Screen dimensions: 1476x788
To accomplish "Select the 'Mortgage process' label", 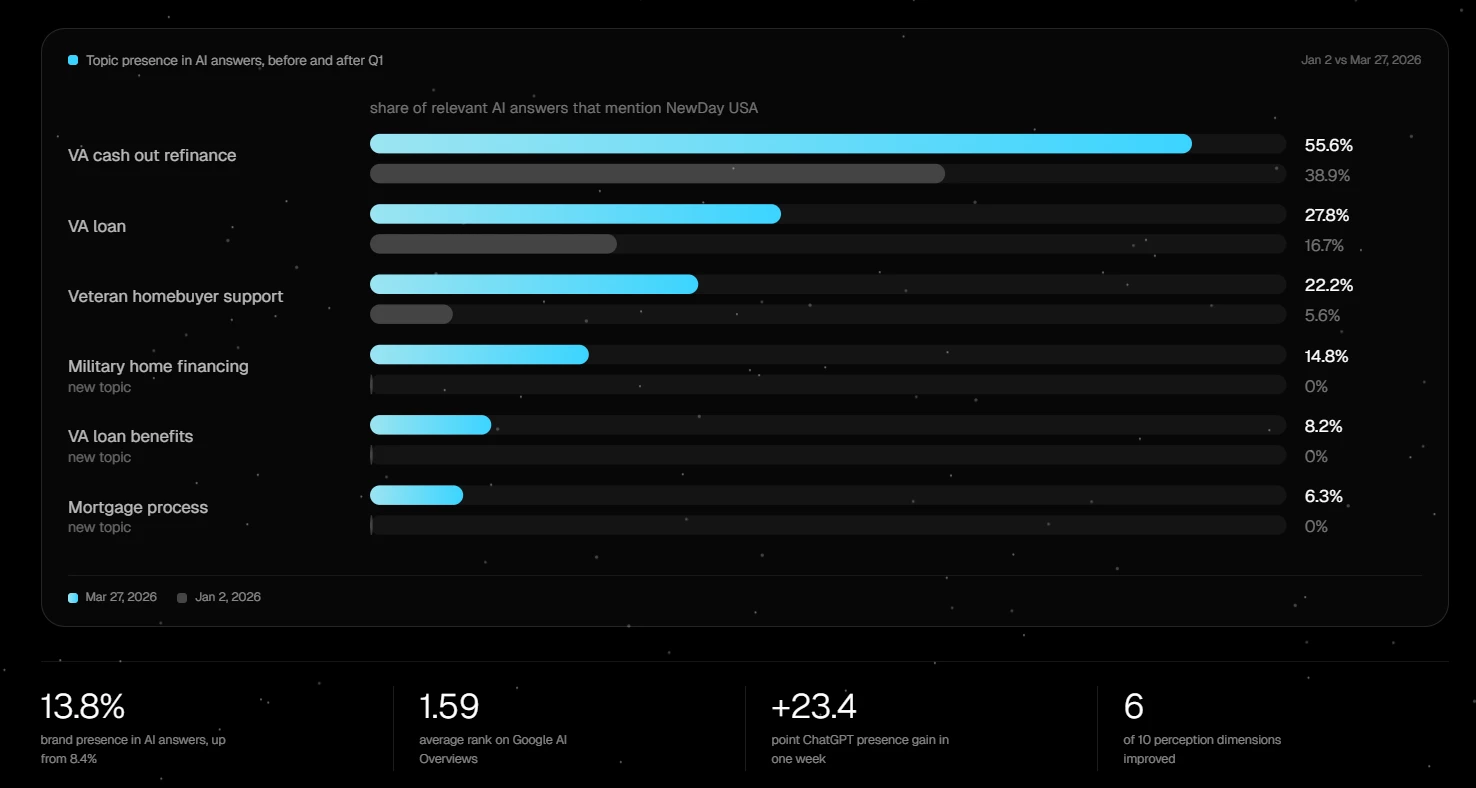I will click(138, 507).
